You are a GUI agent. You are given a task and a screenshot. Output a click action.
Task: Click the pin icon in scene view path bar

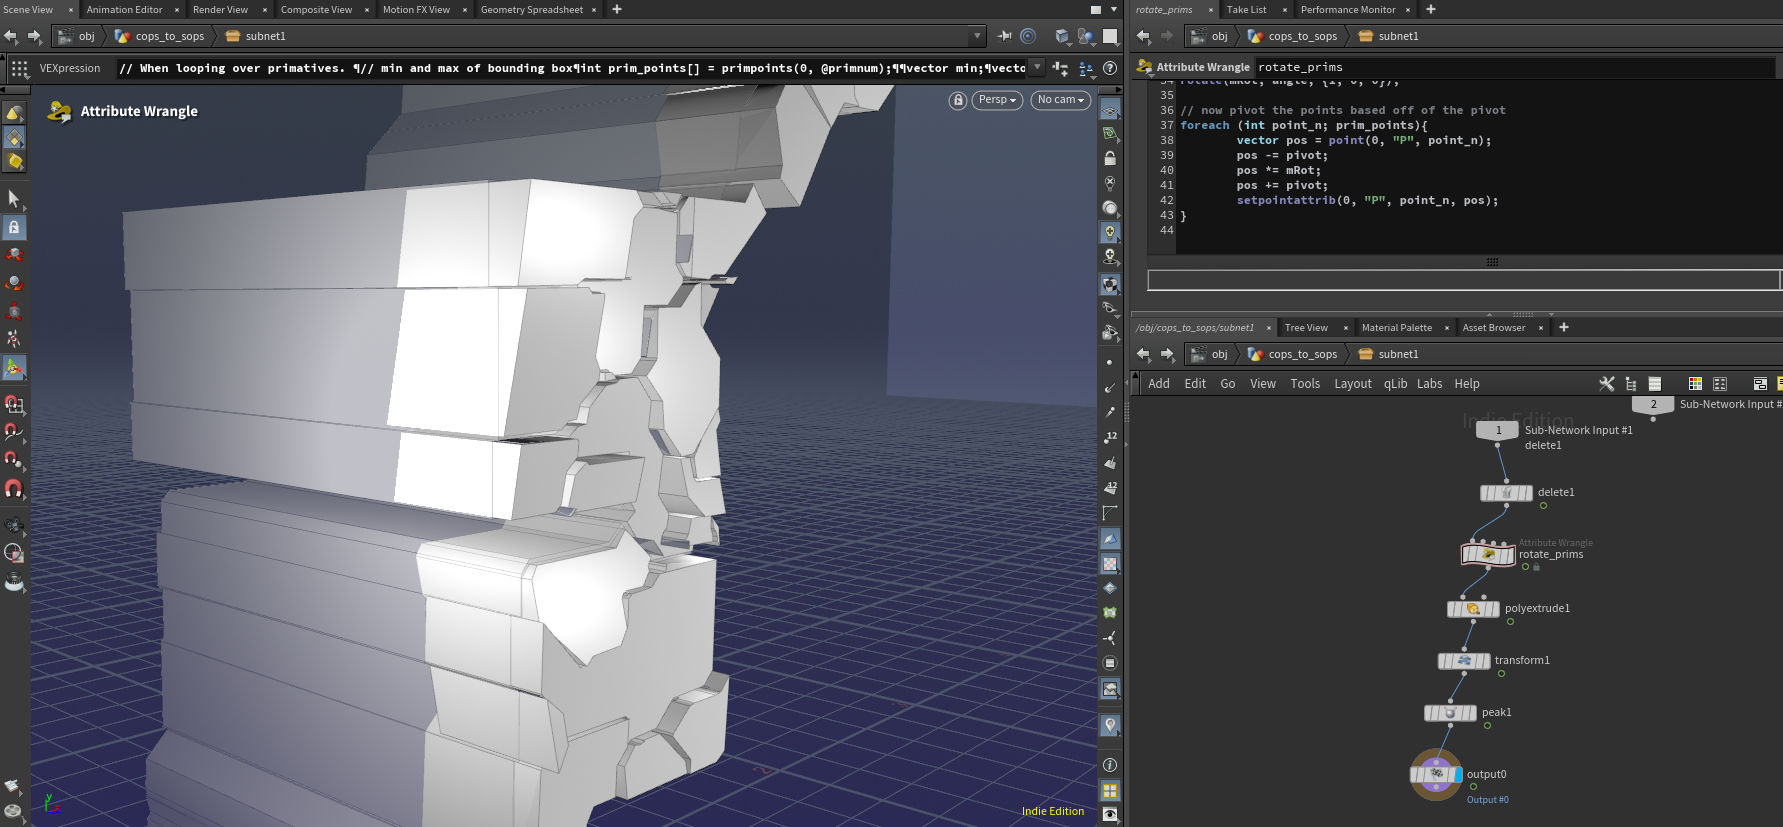tap(1004, 36)
